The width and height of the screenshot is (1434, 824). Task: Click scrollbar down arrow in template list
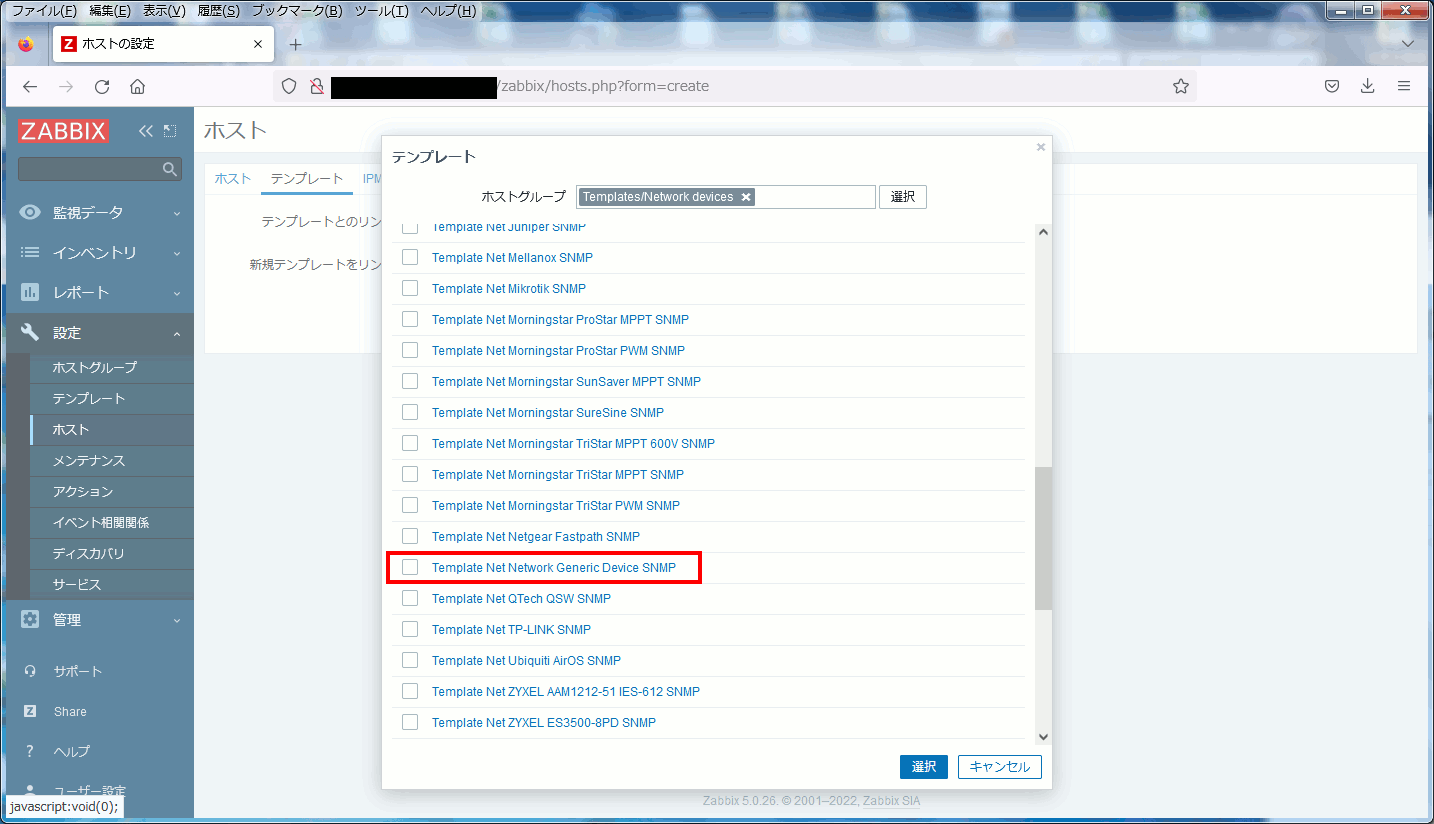pyautogui.click(x=1043, y=737)
